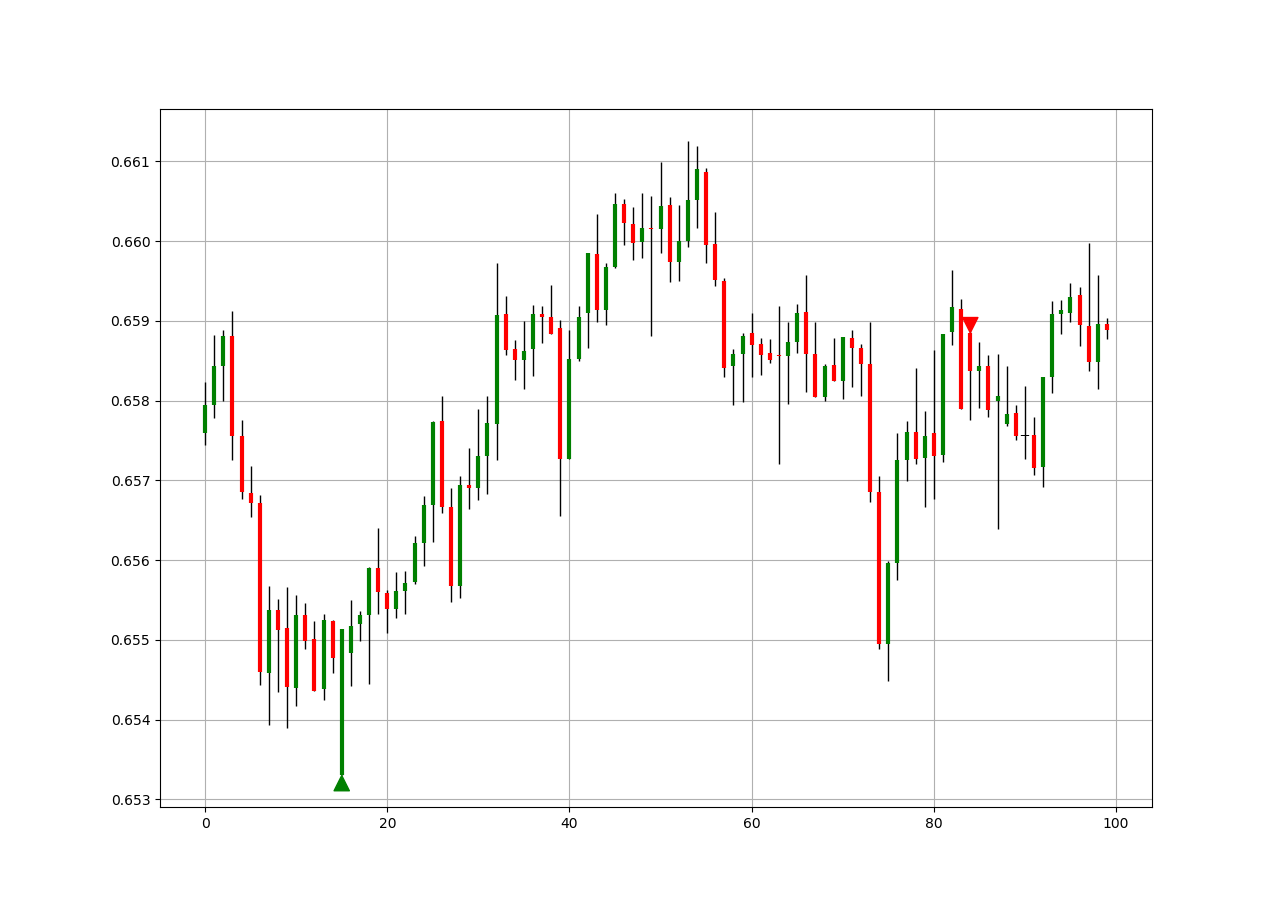Click the 0.658 y-axis label

(131, 401)
